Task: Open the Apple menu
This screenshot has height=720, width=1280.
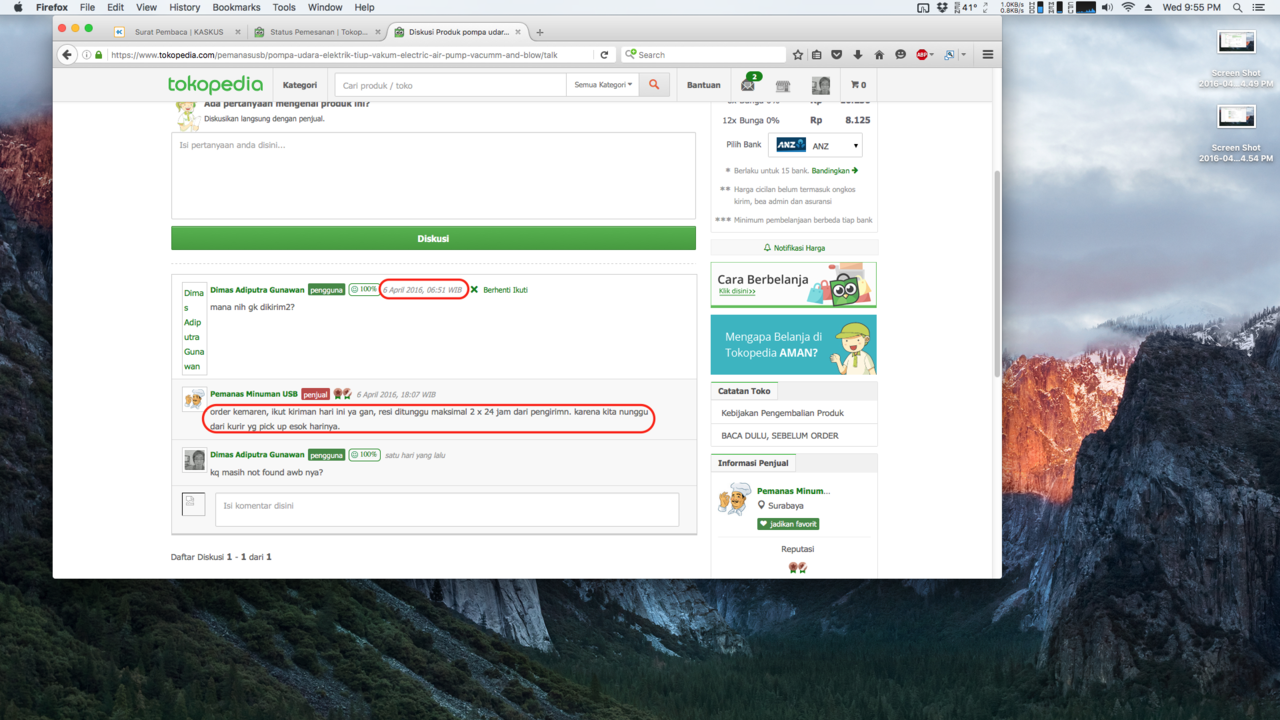Action: (x=18, y=7)
